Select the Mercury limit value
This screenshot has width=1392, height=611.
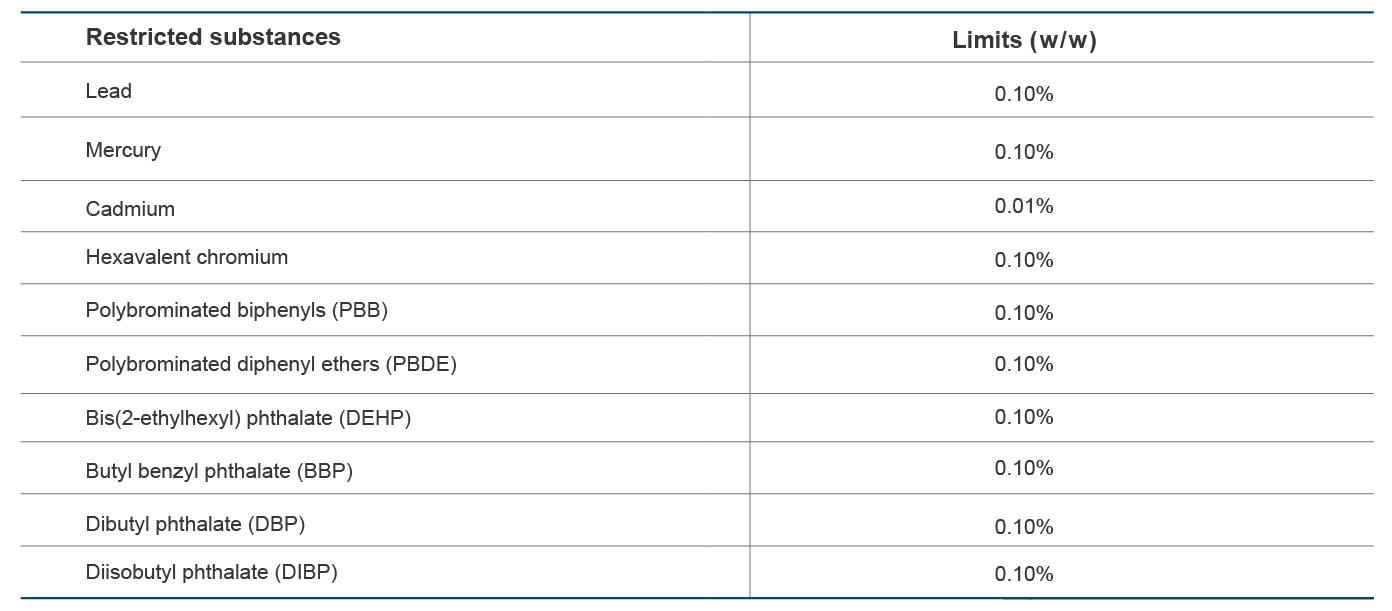(1024, 152)
